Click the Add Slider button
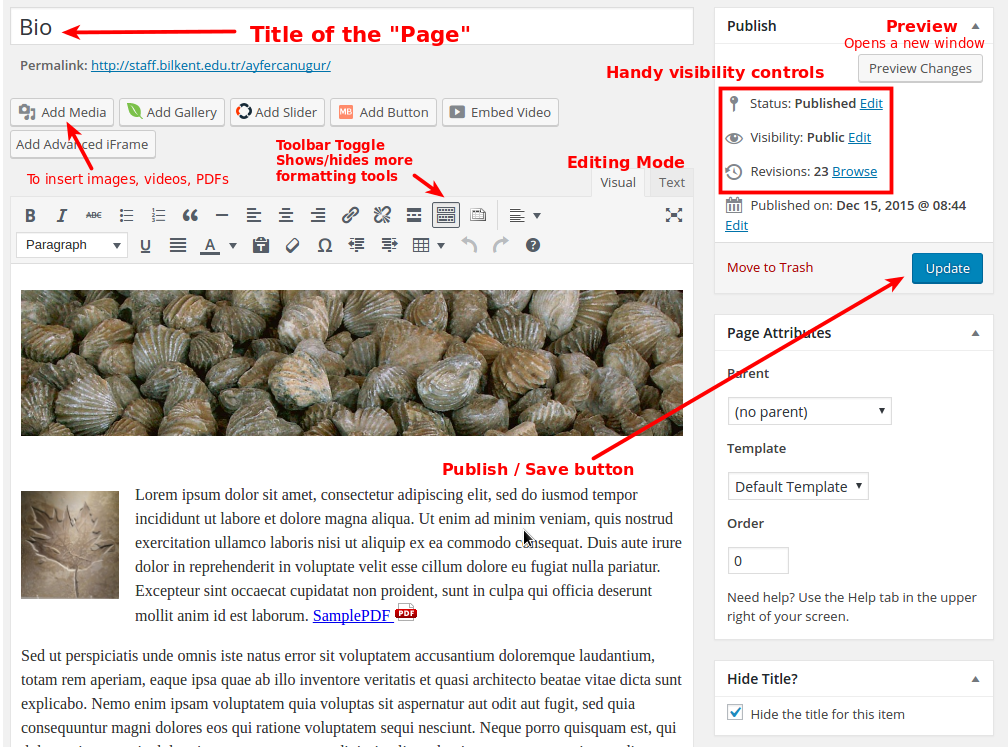1008x747 pixels. pos(277,112)
